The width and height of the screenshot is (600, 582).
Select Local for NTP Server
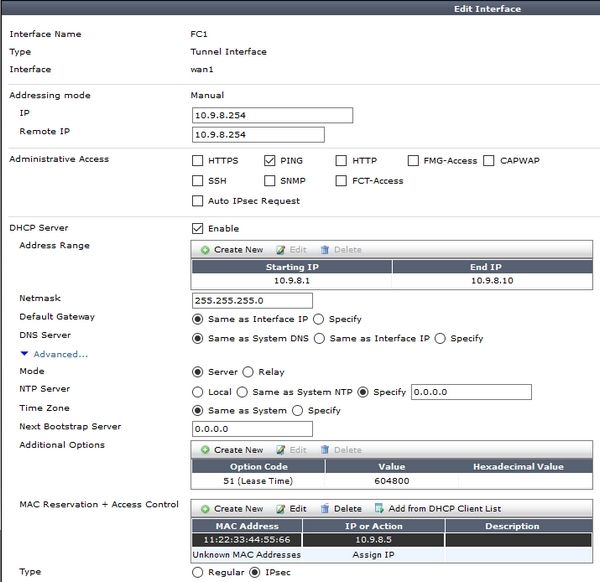pyautogui.click(x=197, y=392)
